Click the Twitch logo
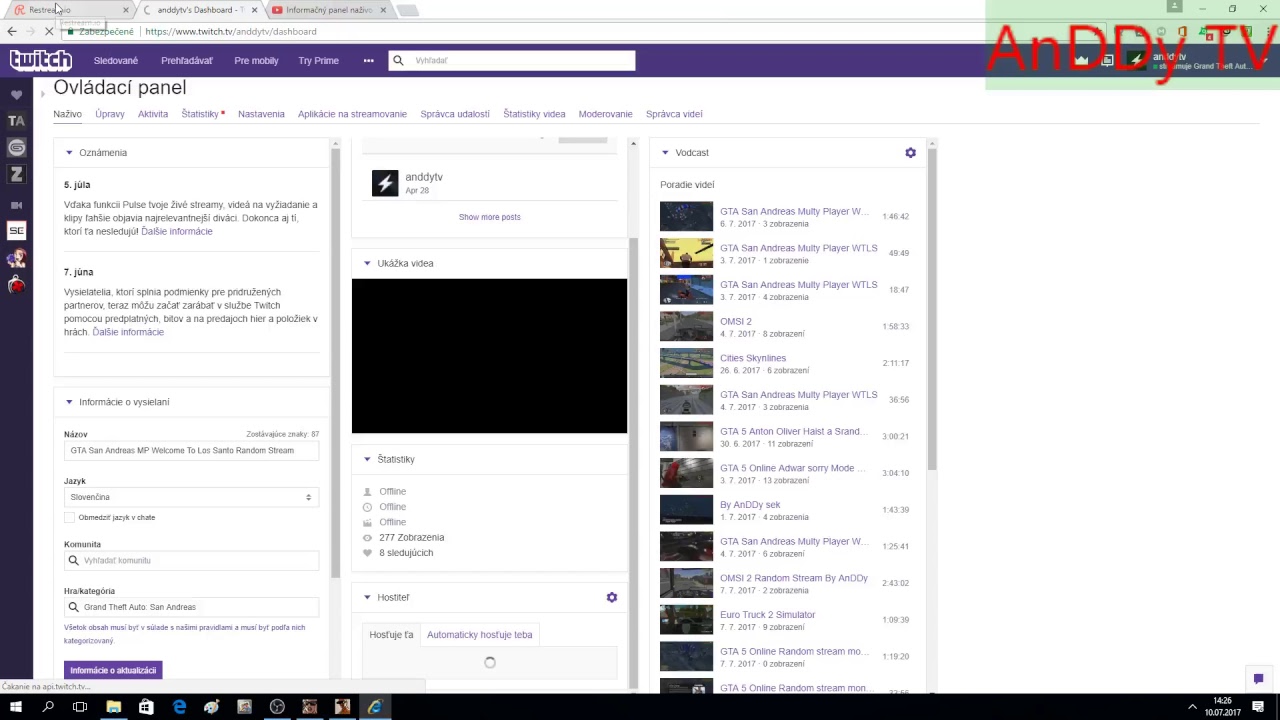 41,60
